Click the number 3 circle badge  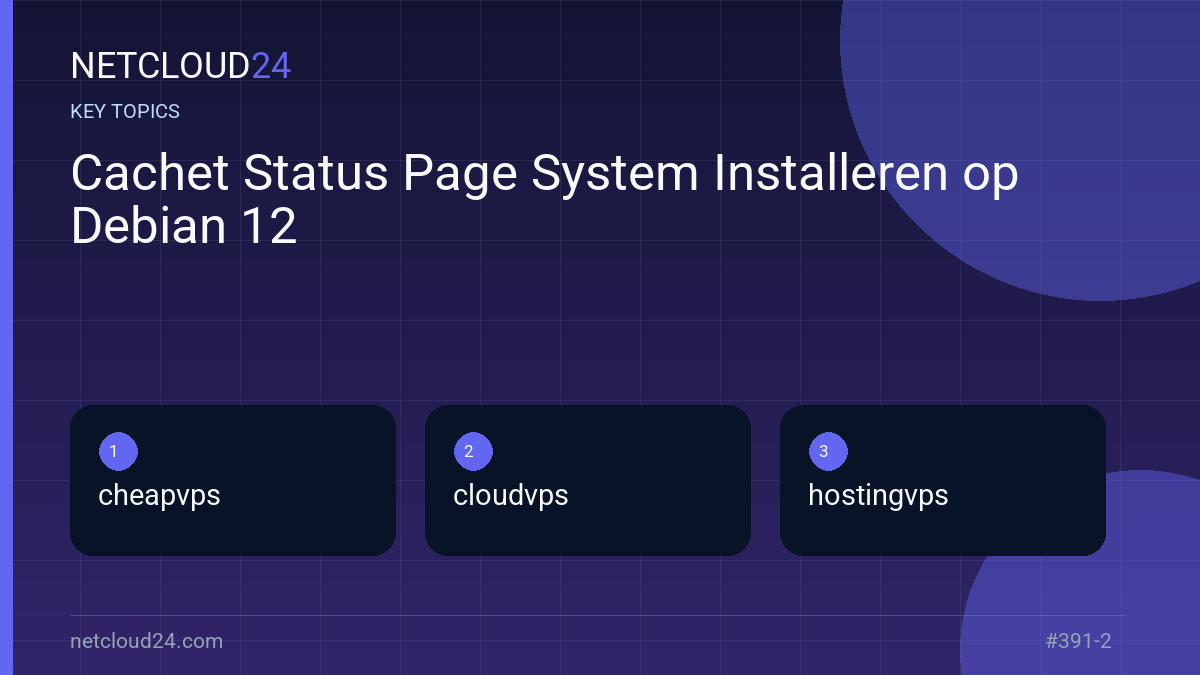828,451
